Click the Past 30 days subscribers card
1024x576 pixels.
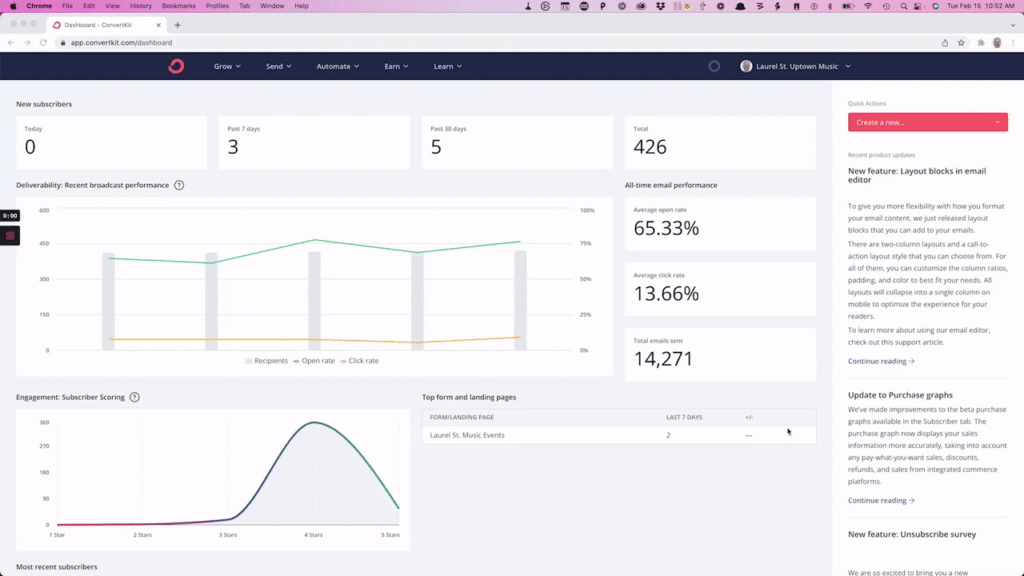517,142
